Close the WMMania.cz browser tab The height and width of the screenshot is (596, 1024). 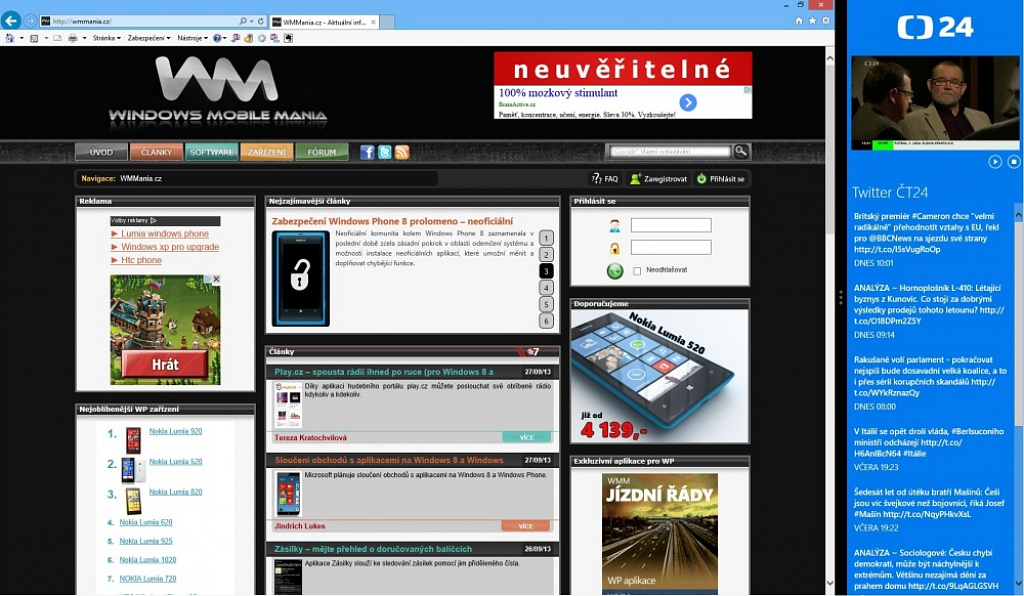[374, 22]
